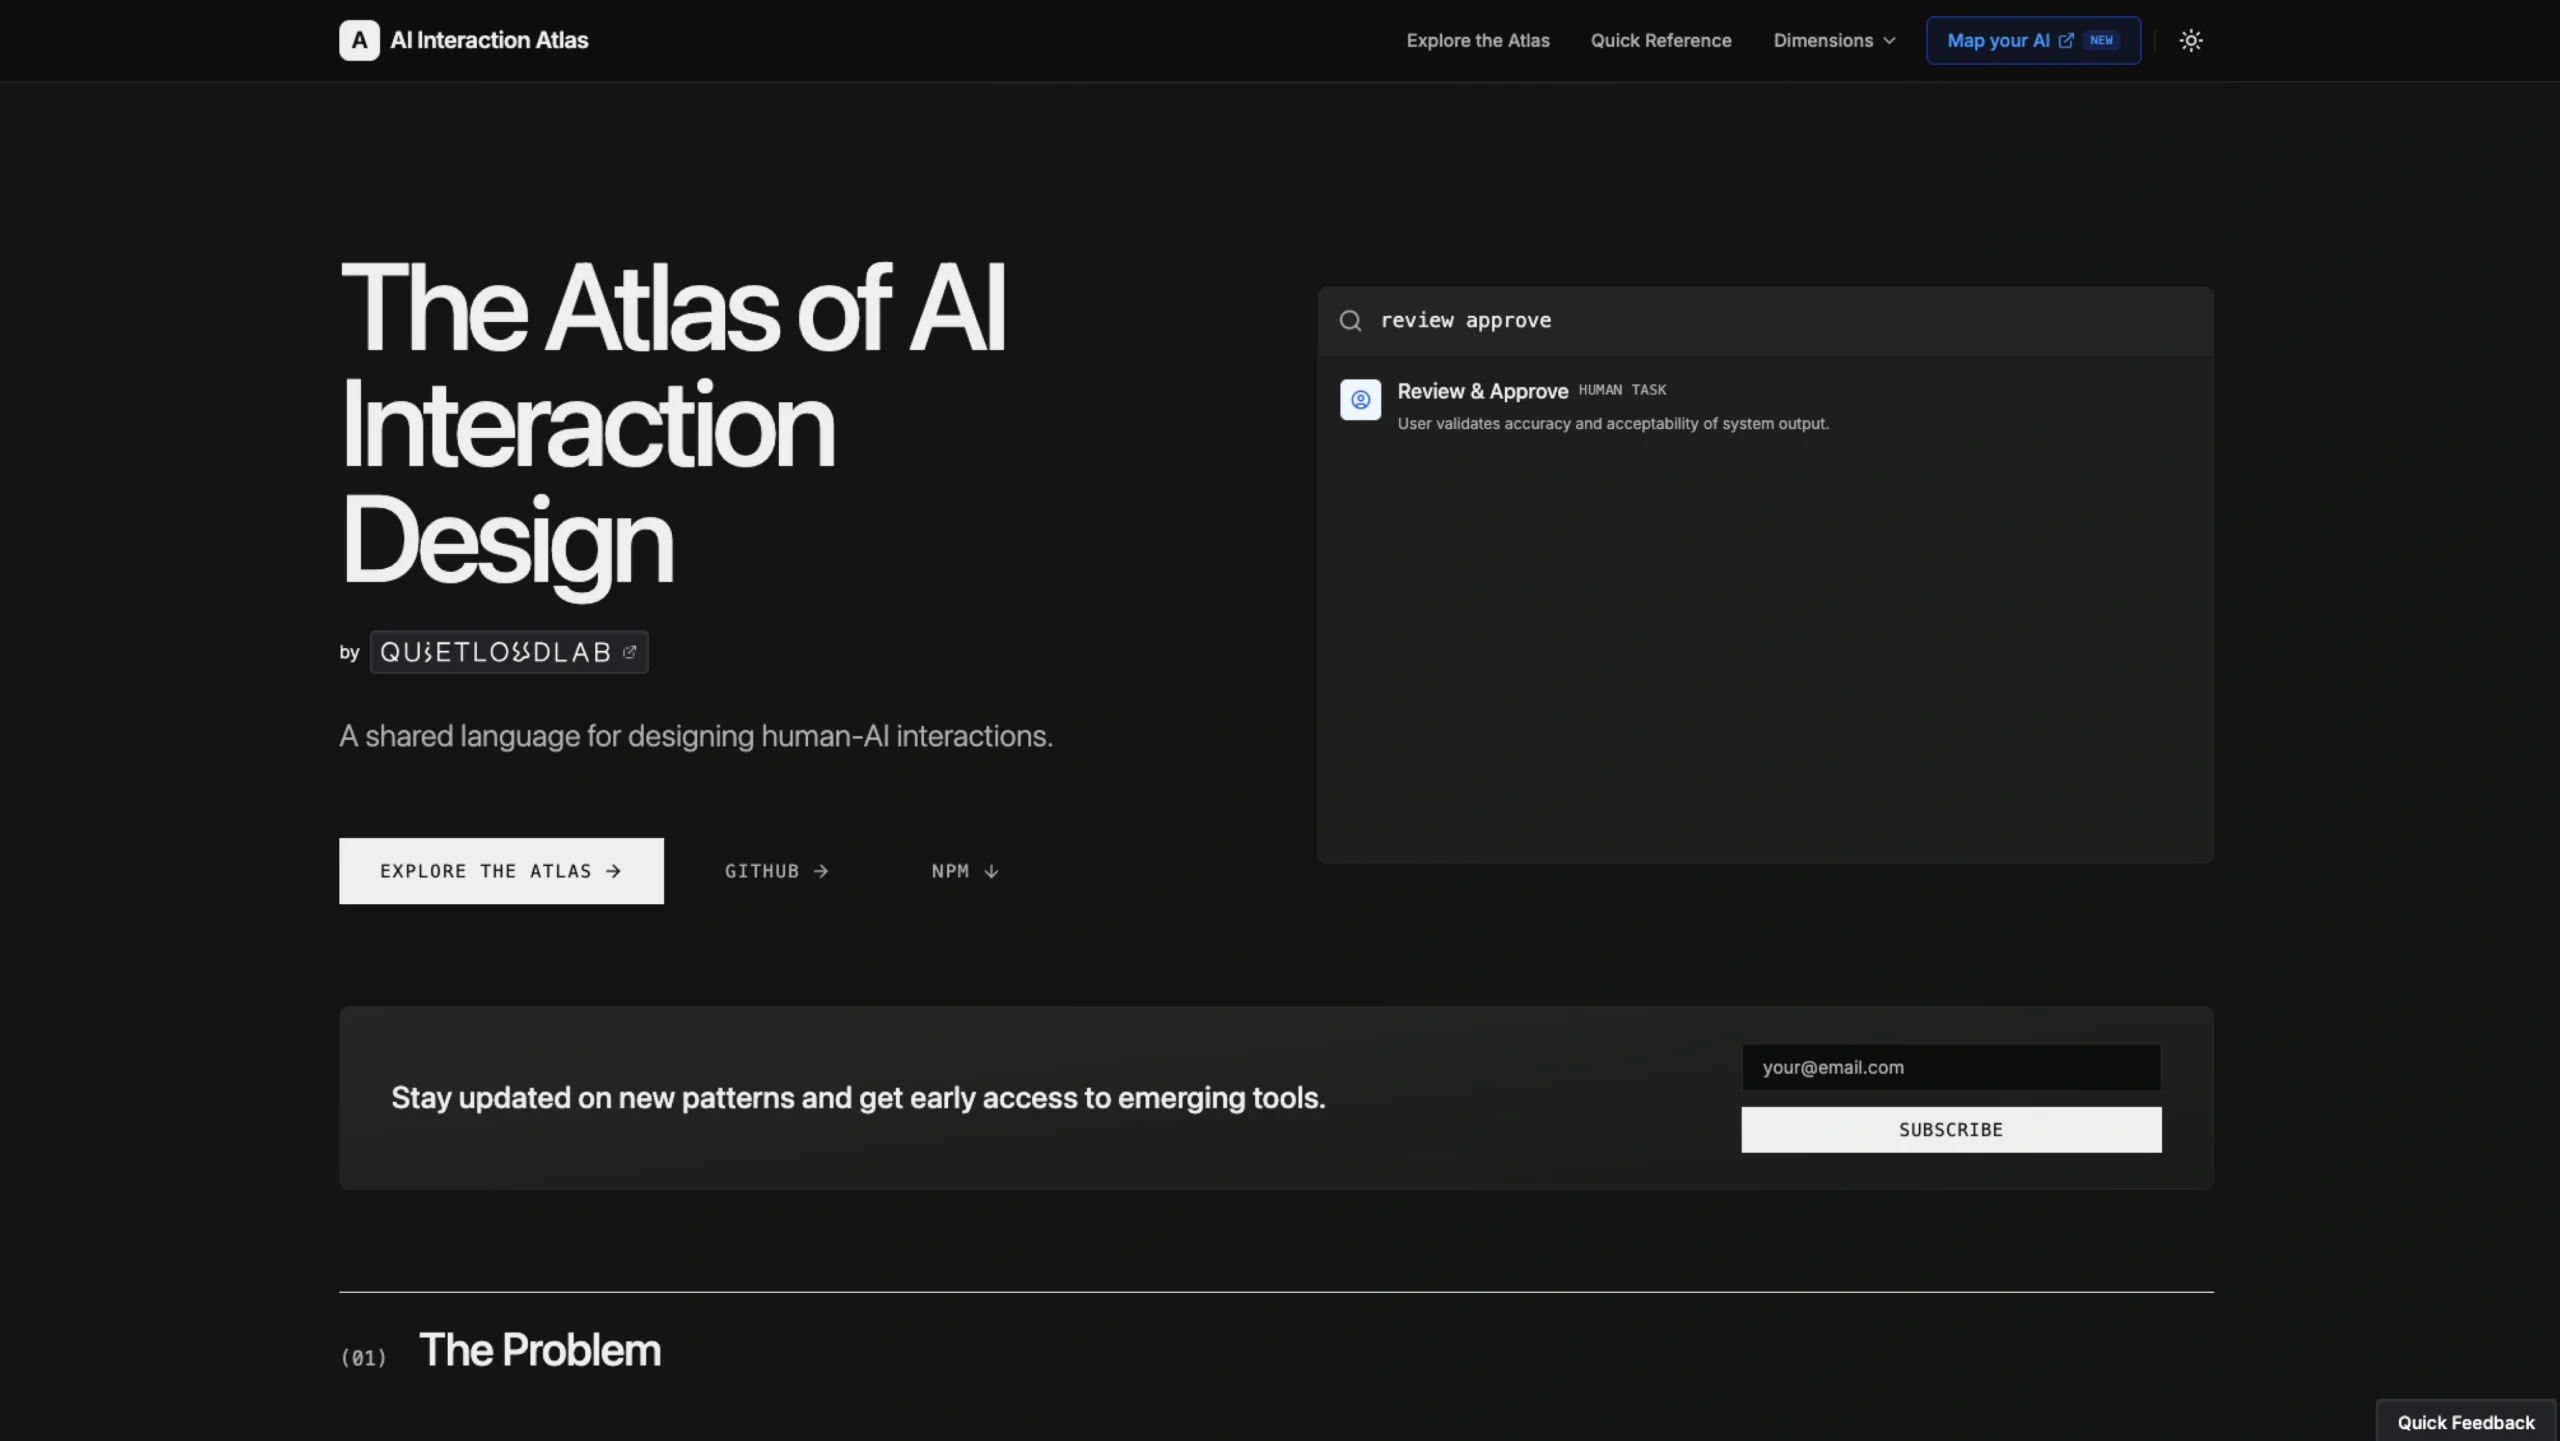2560x1441 pixels.
Task: Click the arrow icon on the GitHub link
Action: click(x=822, y=870)
